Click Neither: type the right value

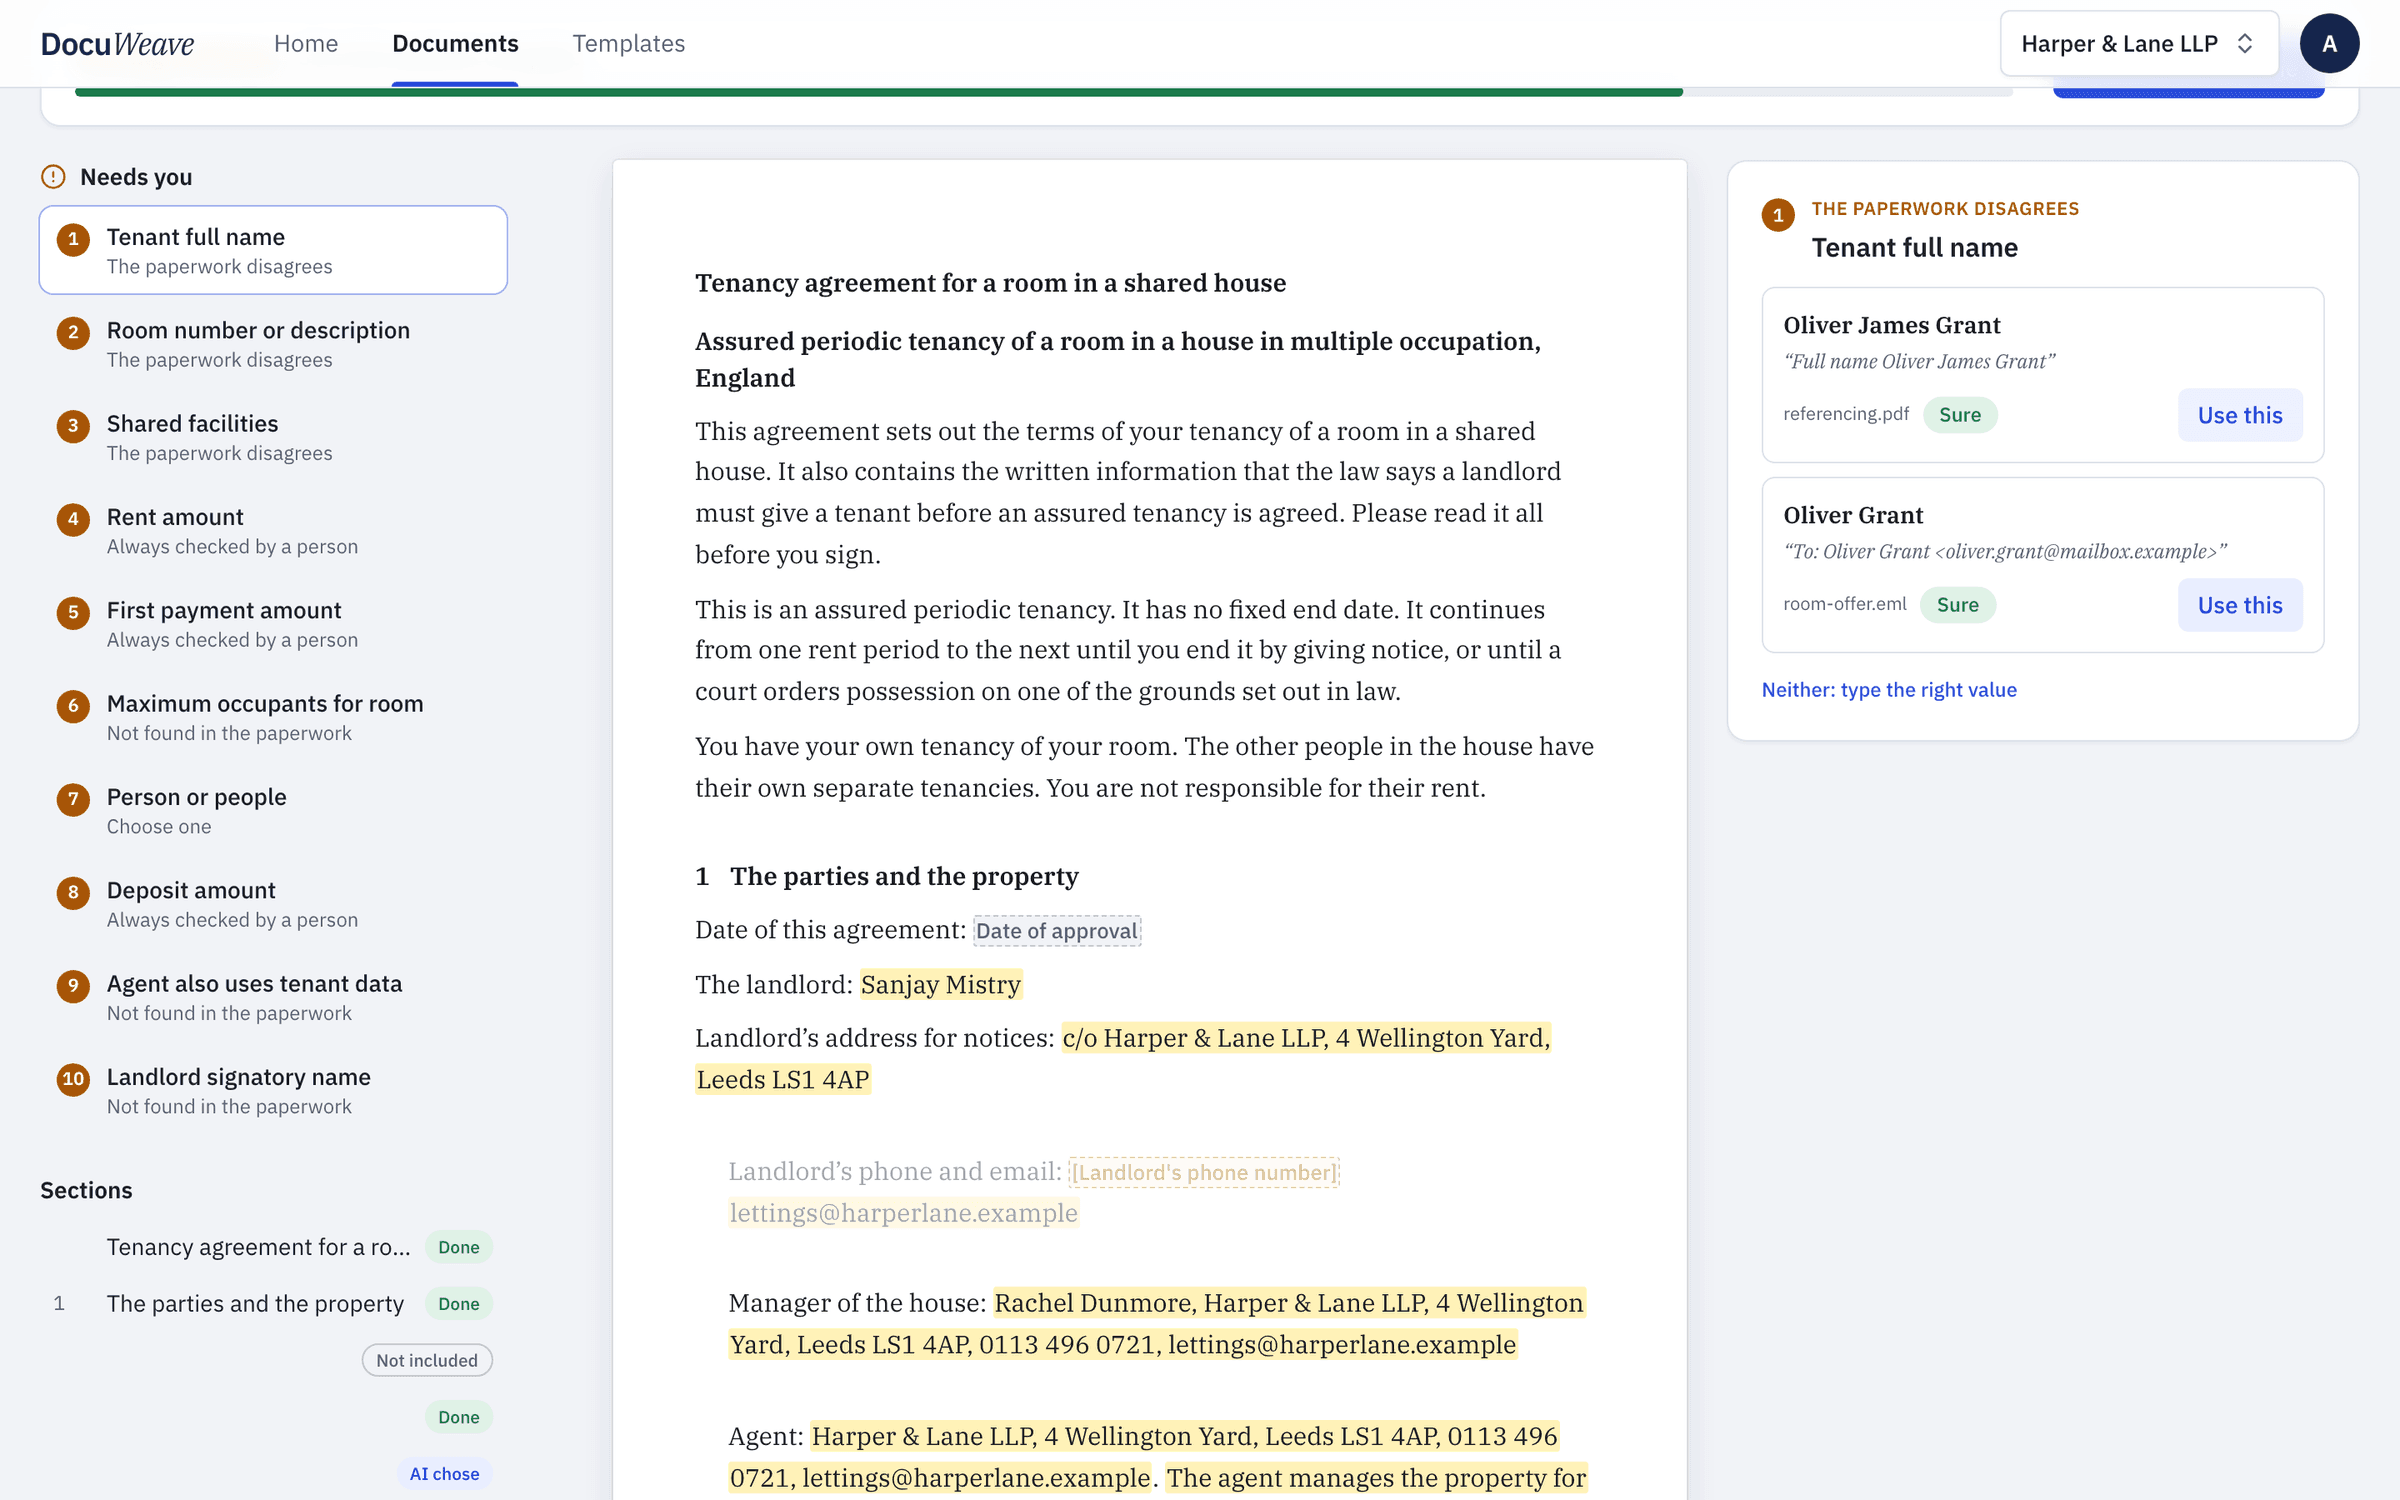point(1889,690)
